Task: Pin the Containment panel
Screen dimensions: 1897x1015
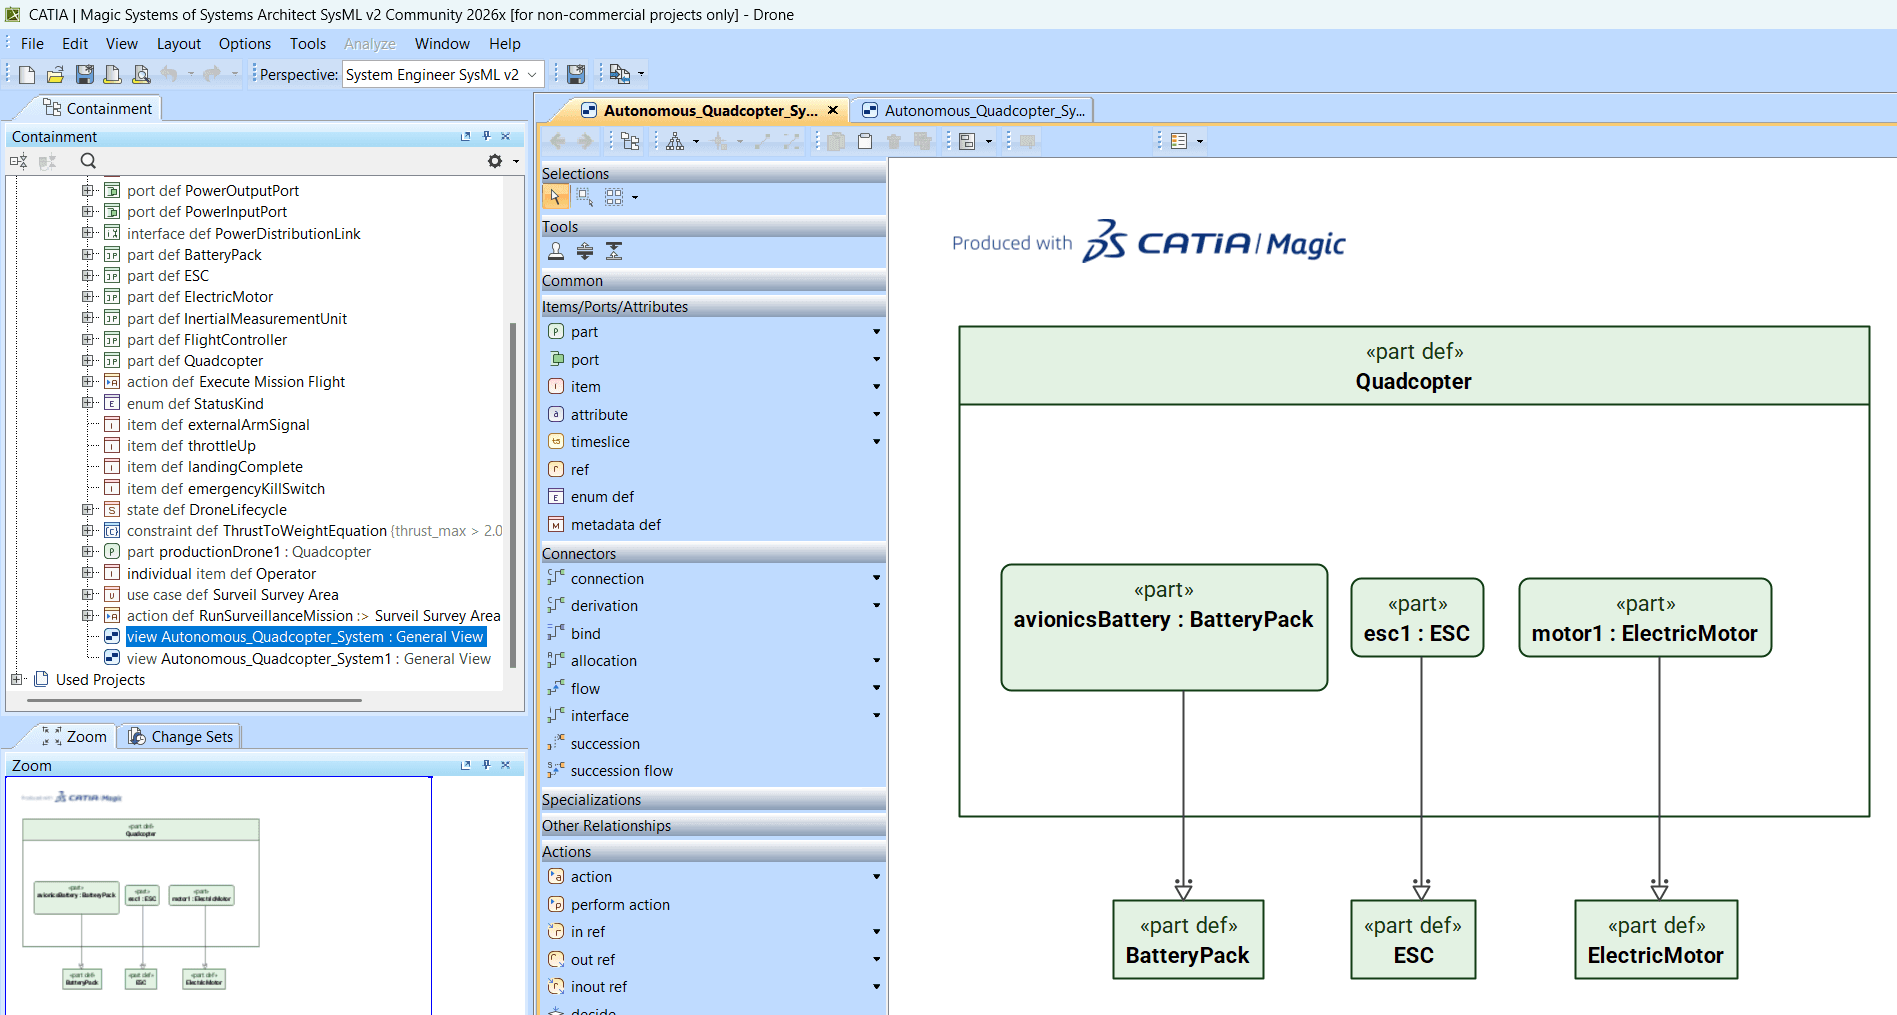Action: tap(486, 136)
